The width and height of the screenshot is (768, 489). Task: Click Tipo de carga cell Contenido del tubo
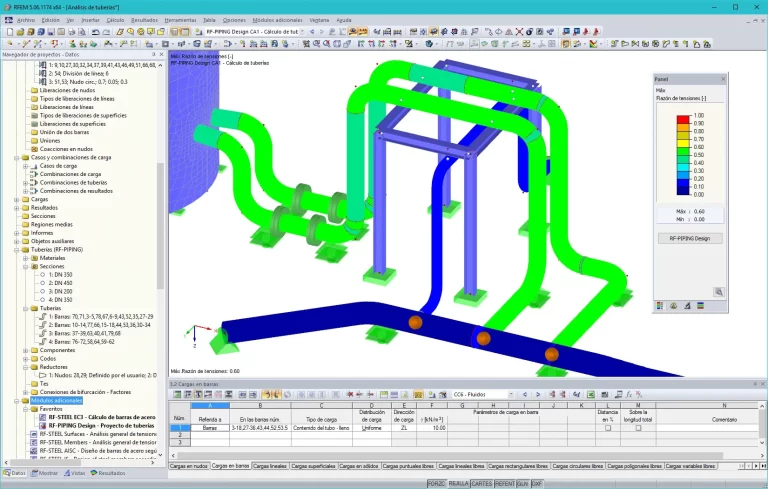(x=321, y=428)
